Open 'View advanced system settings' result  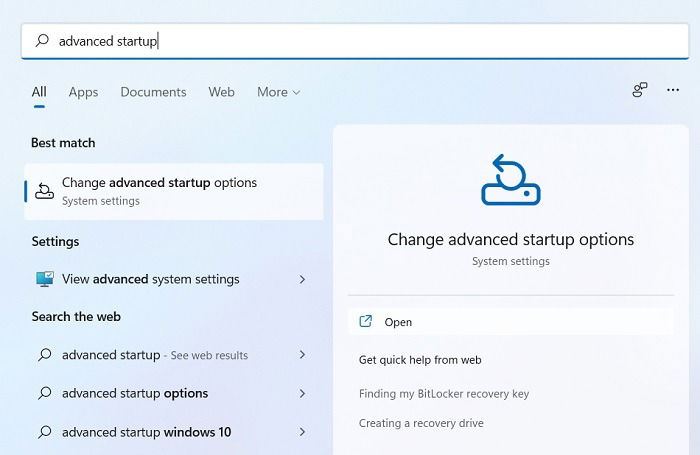coord(174,280)
